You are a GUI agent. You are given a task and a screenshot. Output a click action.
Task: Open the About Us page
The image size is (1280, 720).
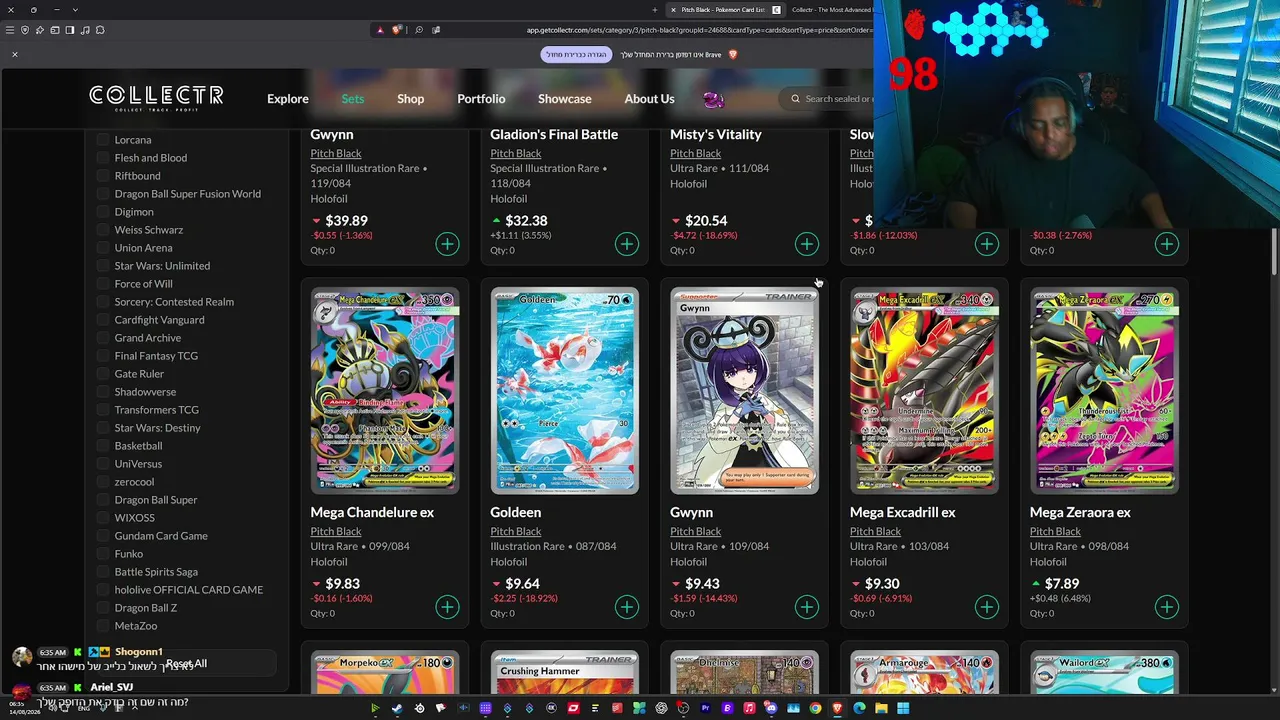pyautogui.click(x=650, y=99)
